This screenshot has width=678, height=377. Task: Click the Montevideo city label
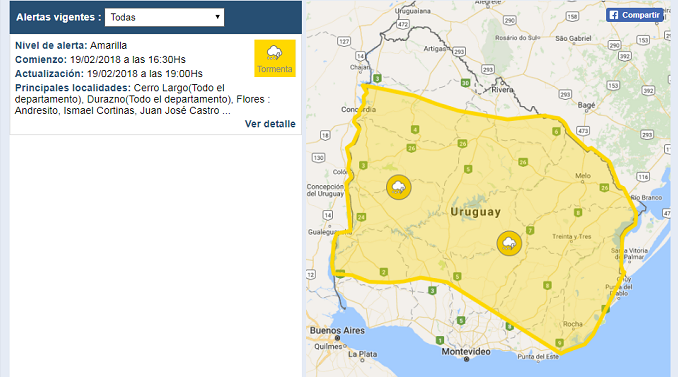click(466, 352)
